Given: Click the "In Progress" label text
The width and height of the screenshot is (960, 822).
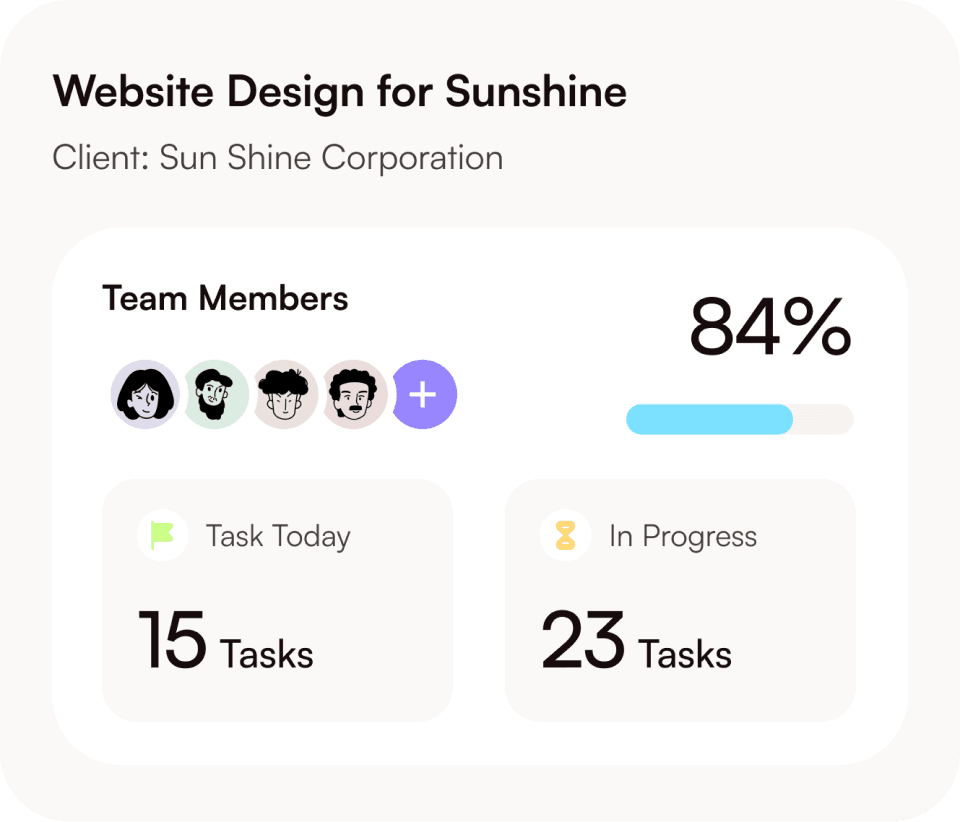Looking at the screenshot, I should [682, 536].
